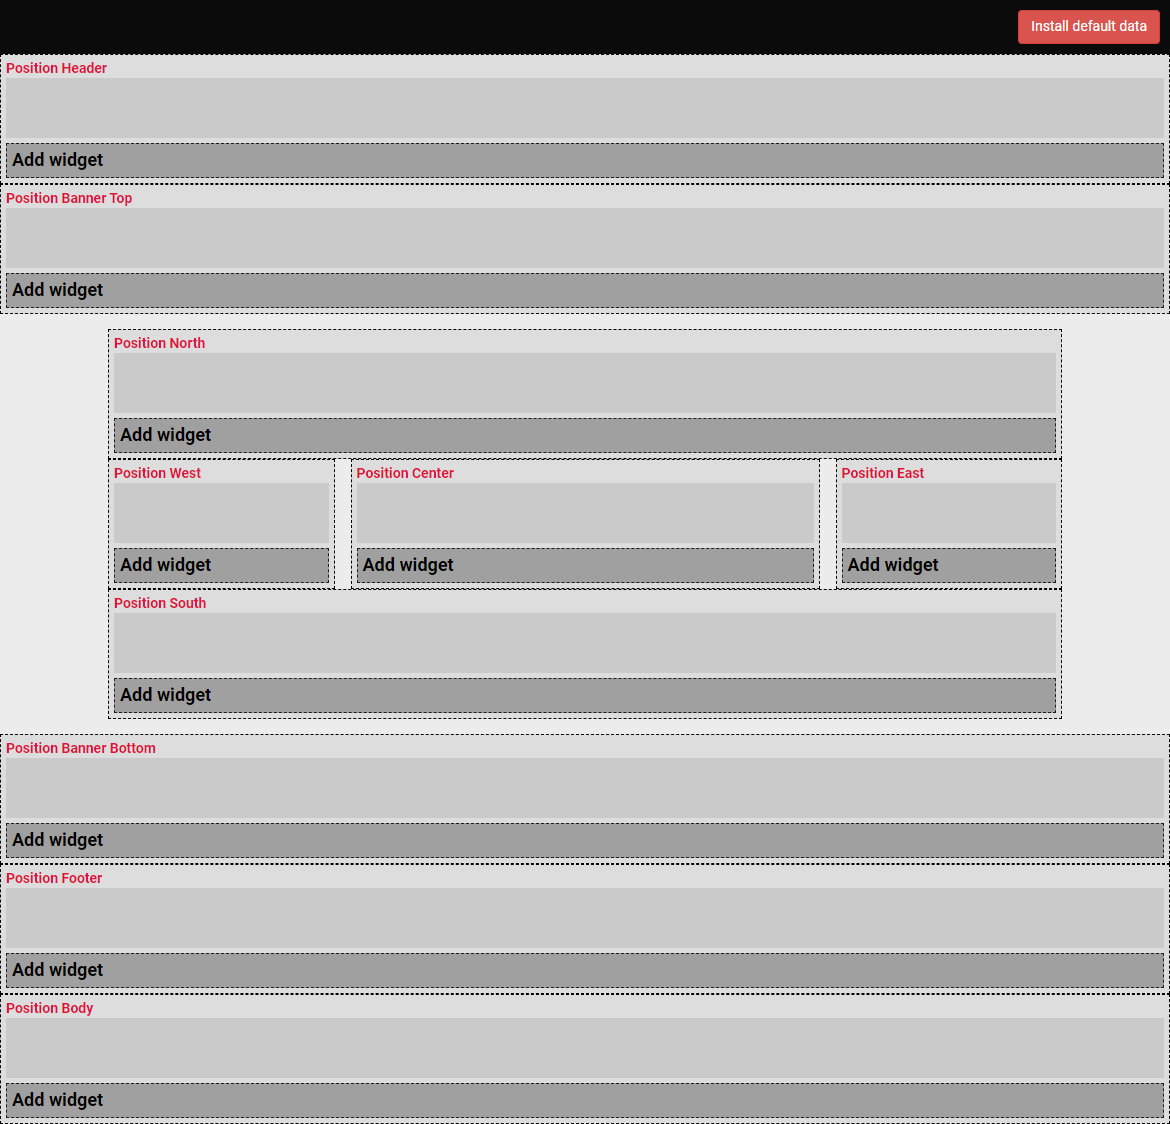This screenshot has height=1124, width=1170.
Task: Click the Install default data button
Action: (x=1089, y=27)
